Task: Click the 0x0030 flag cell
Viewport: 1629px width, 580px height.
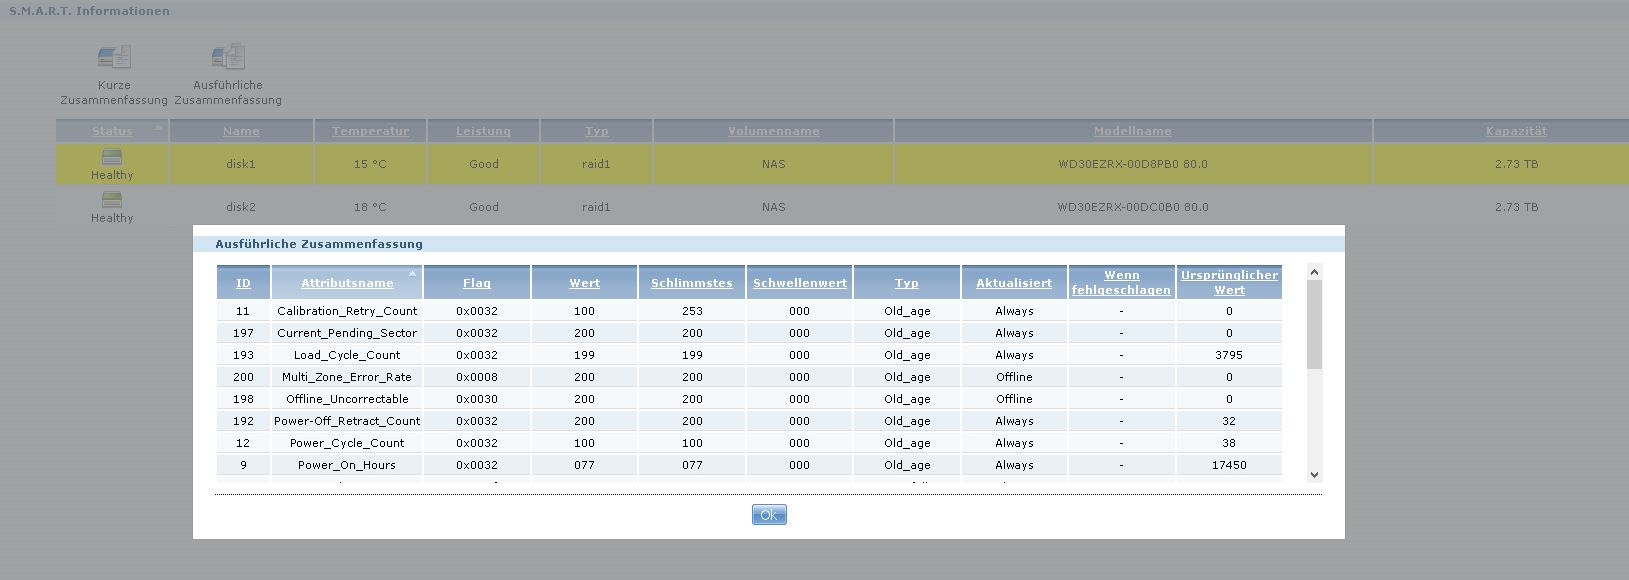Action: [x=477, y=399]
